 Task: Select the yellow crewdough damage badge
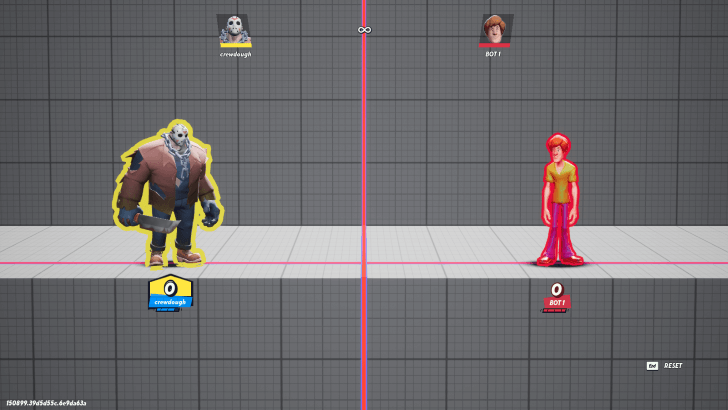170,293
